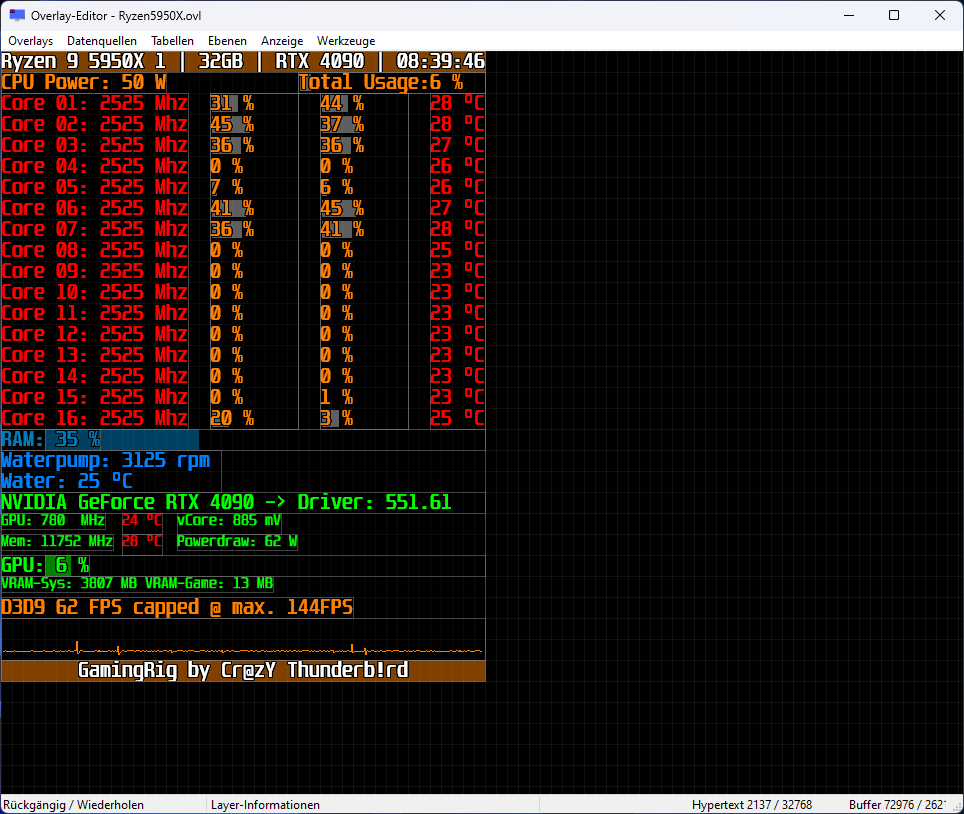Select the VRAM-Game: 13 MB text

[x=209, y=584]
